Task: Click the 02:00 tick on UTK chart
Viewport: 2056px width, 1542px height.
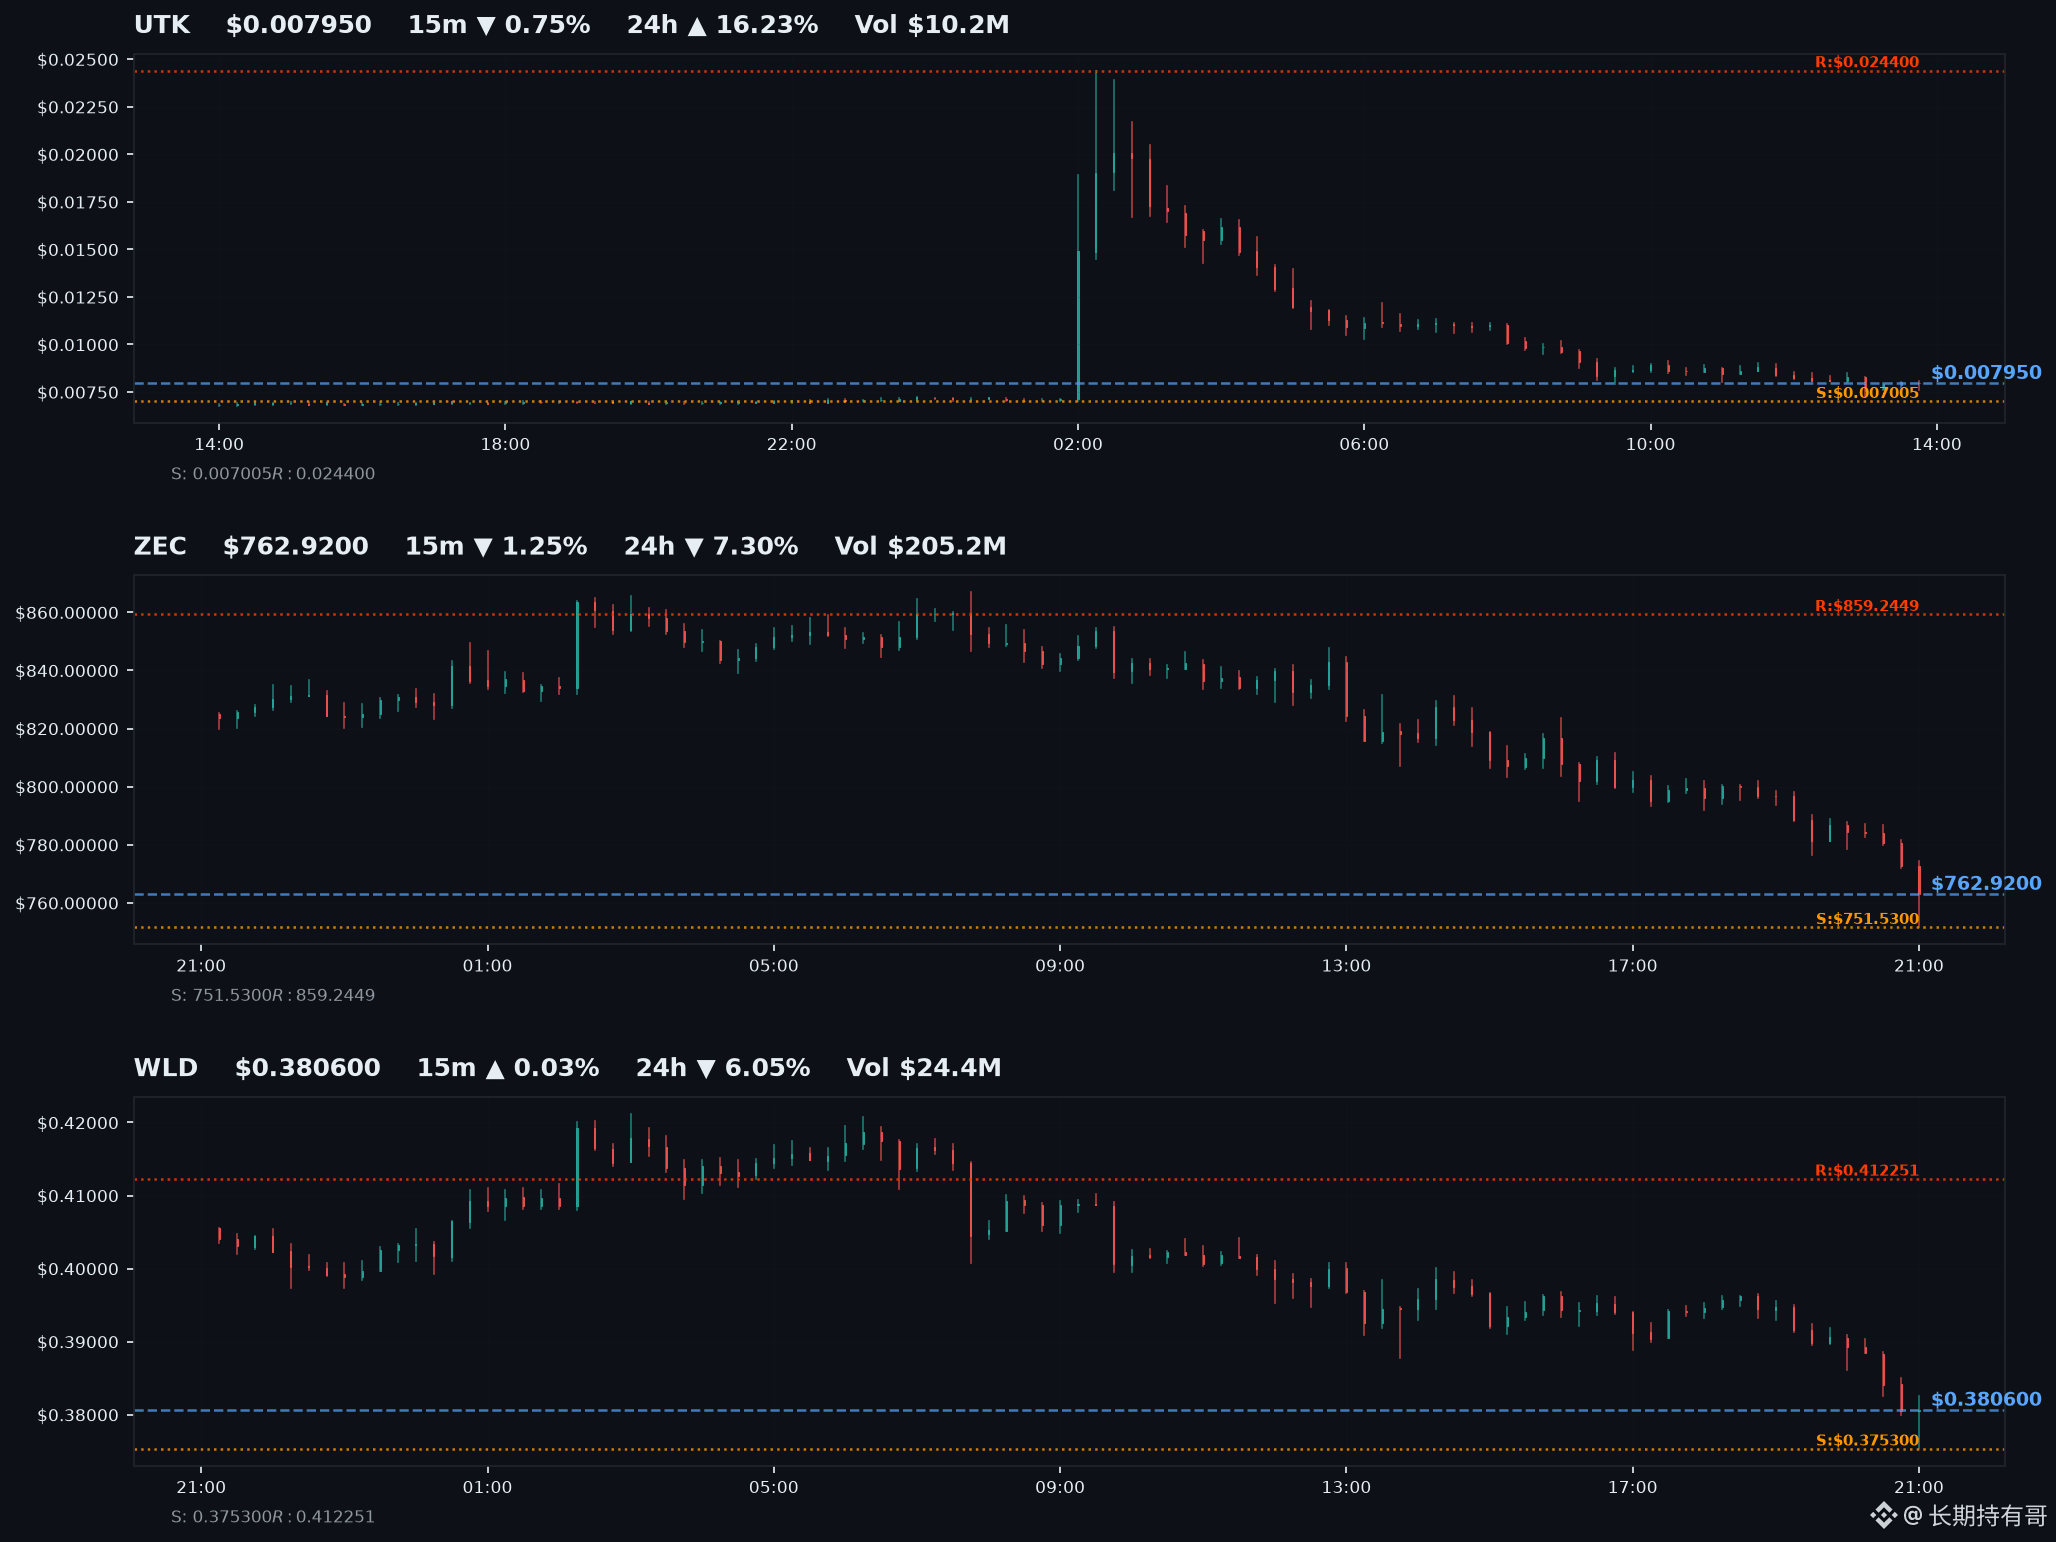Action: (x=1078, y=444)
